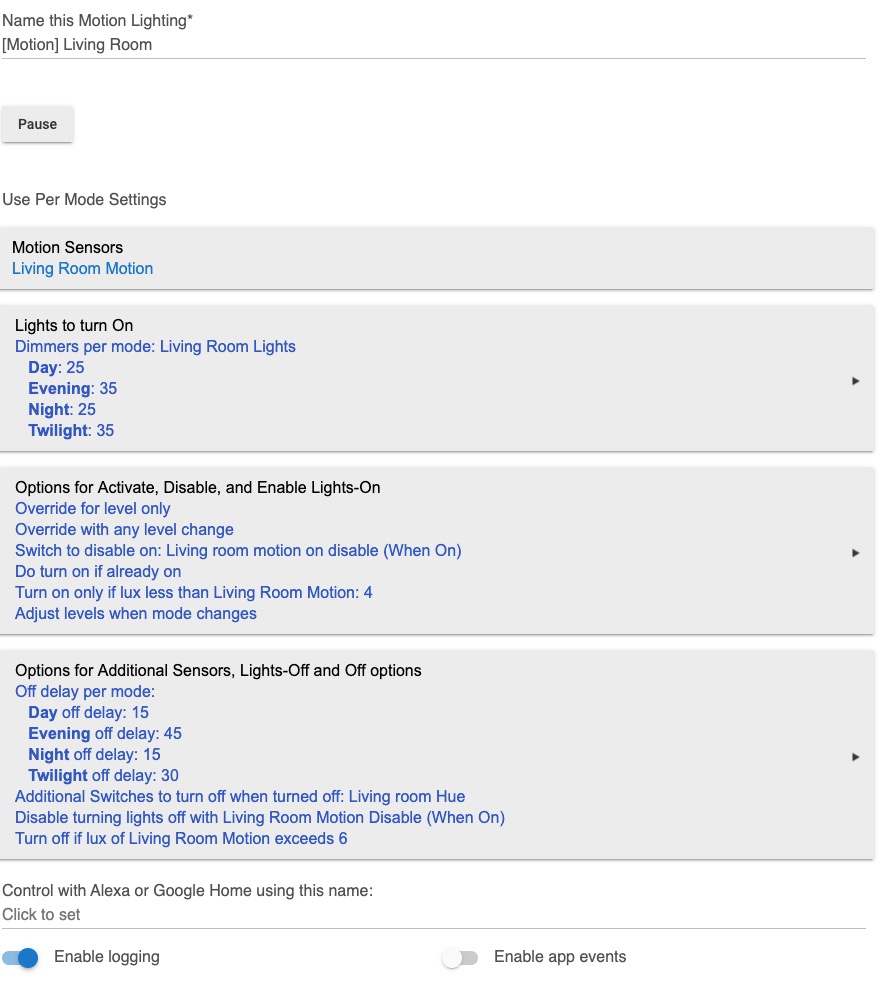This screenshot has height=984, width=881.
Task: Select Do turn on if already on
Action: [x=98, y=572]
